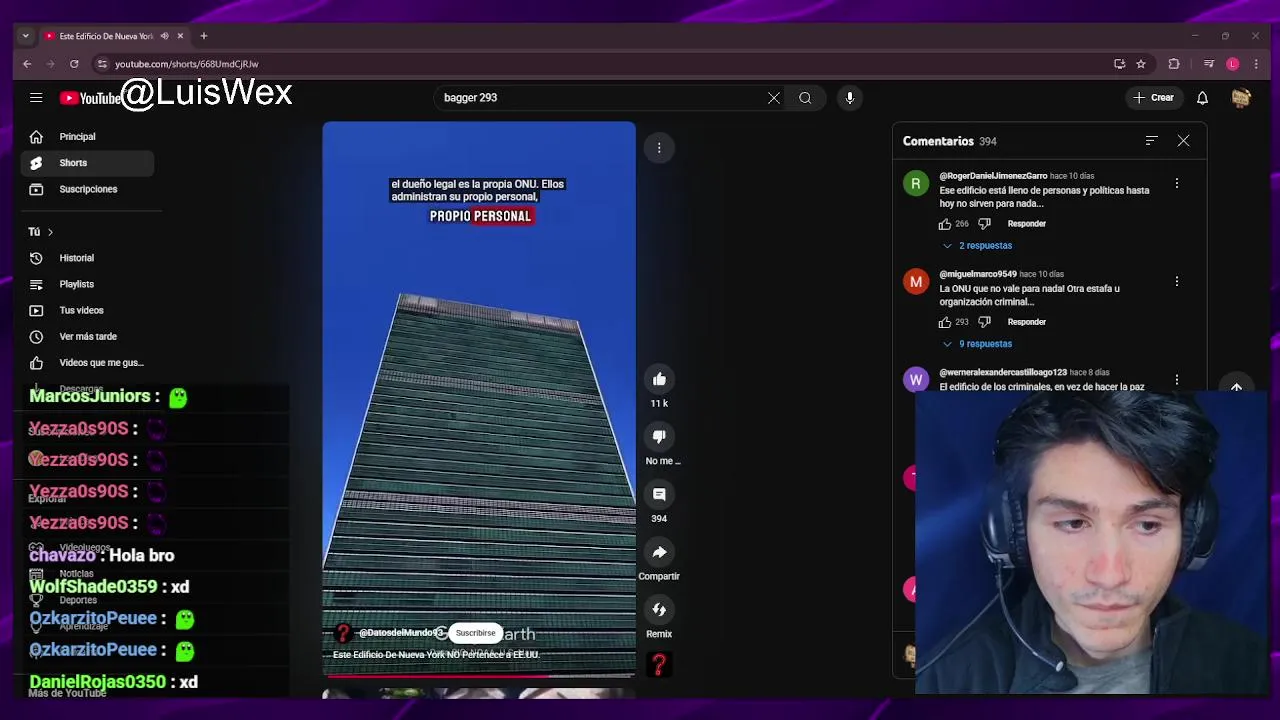The image size is (1280, 720).
Task: Open options for werneralexandercastillolago123's comment
Action: coord(1177,380)
